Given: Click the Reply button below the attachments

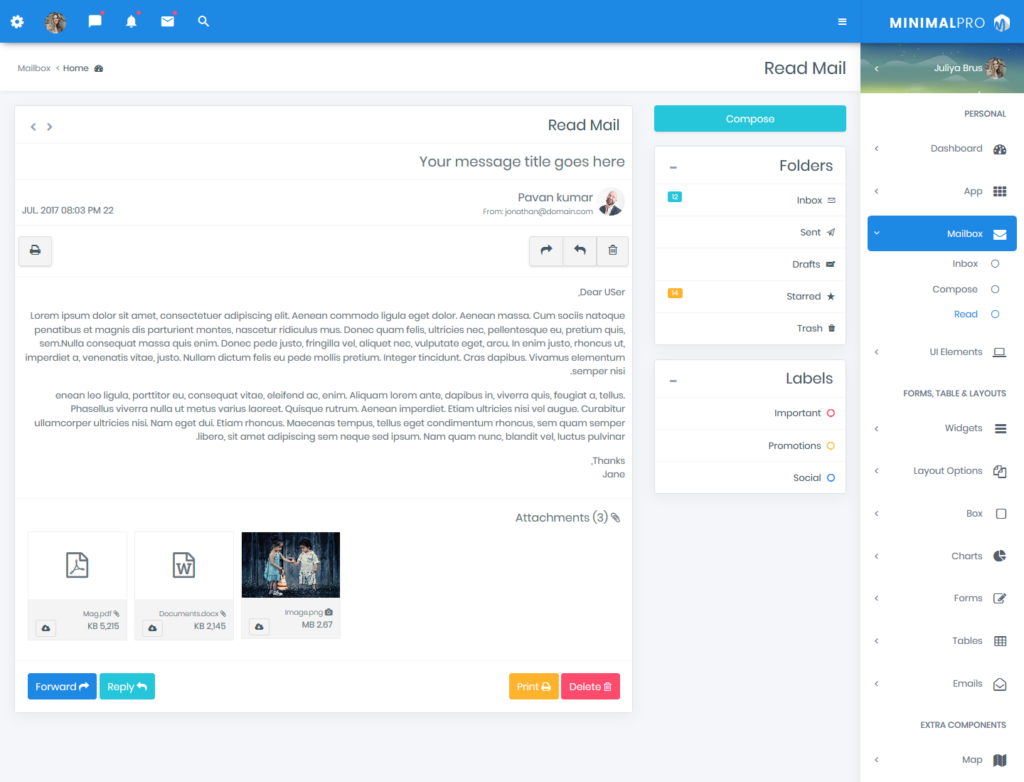Looking at the screenshot, I should point(127,686).
